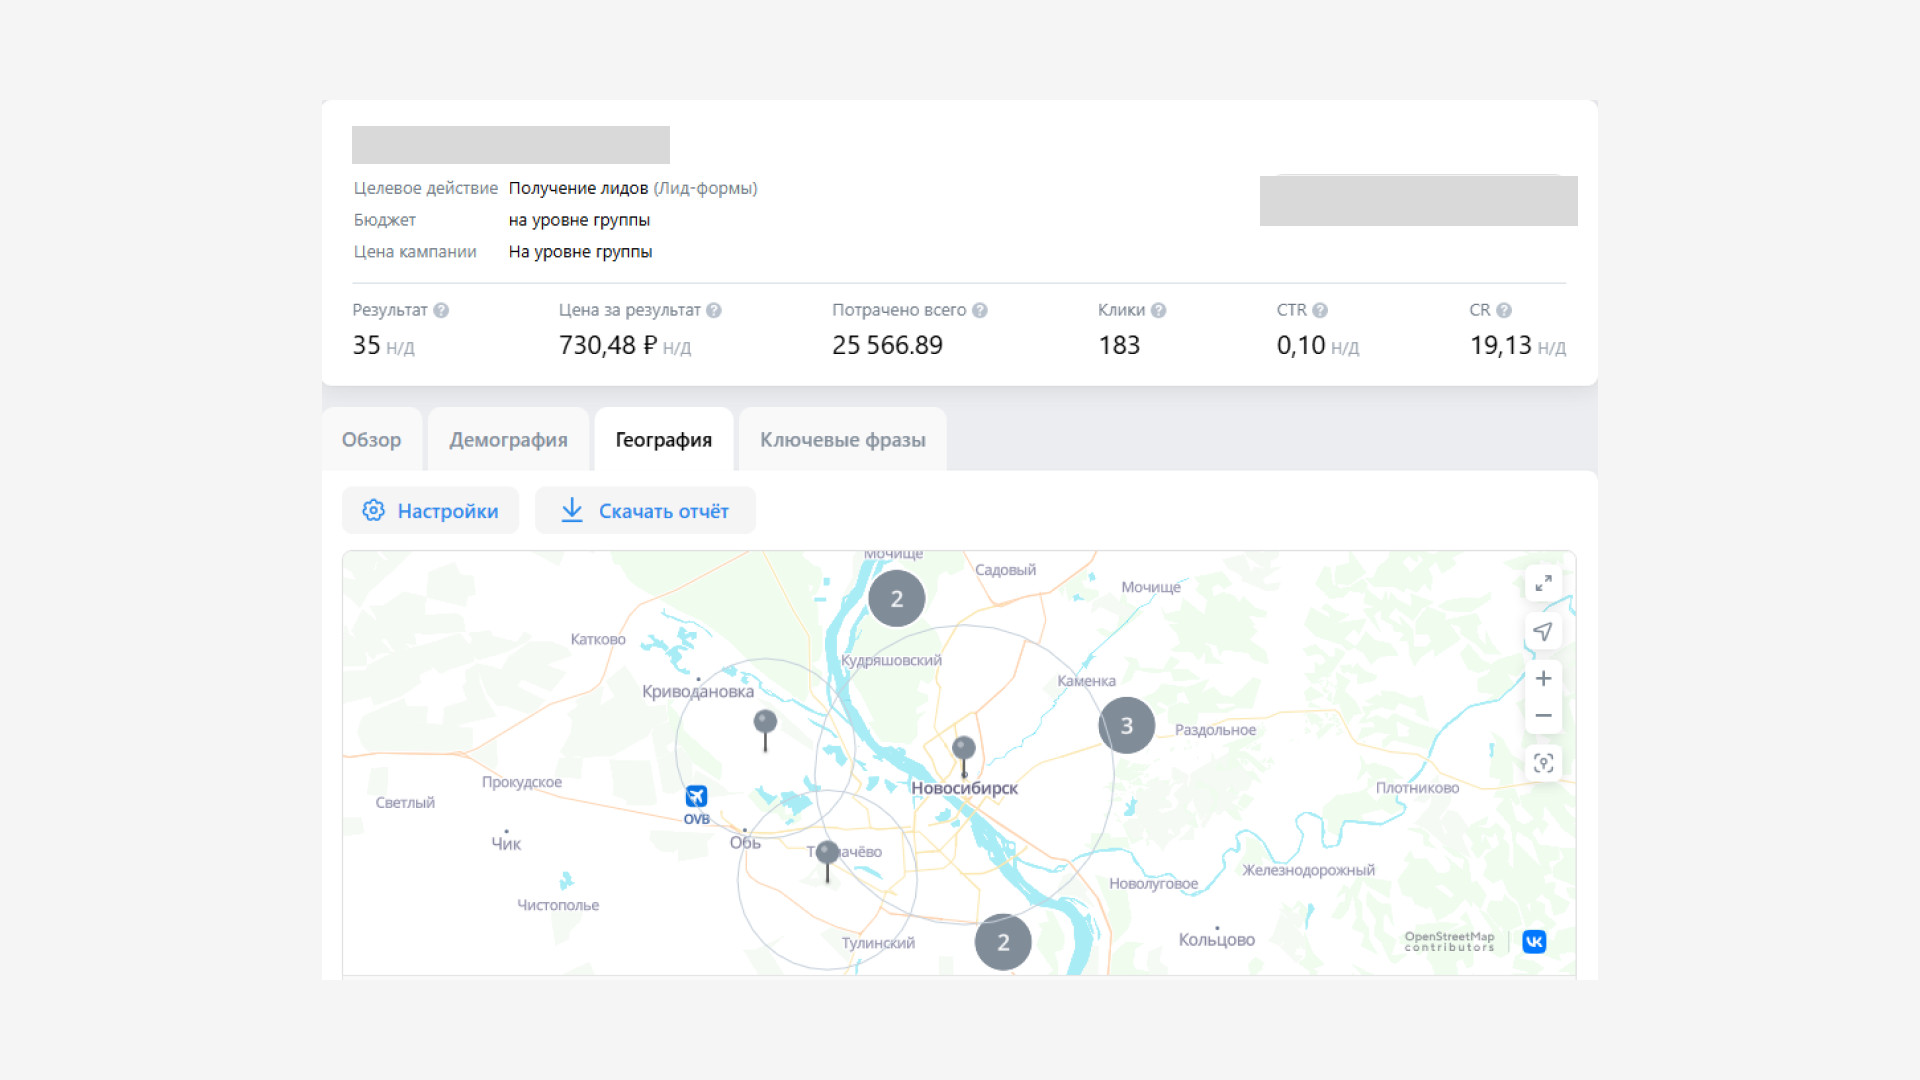Click help icon next to Результат
This screenshot has width=1920, height=1080.
(441, 310)
